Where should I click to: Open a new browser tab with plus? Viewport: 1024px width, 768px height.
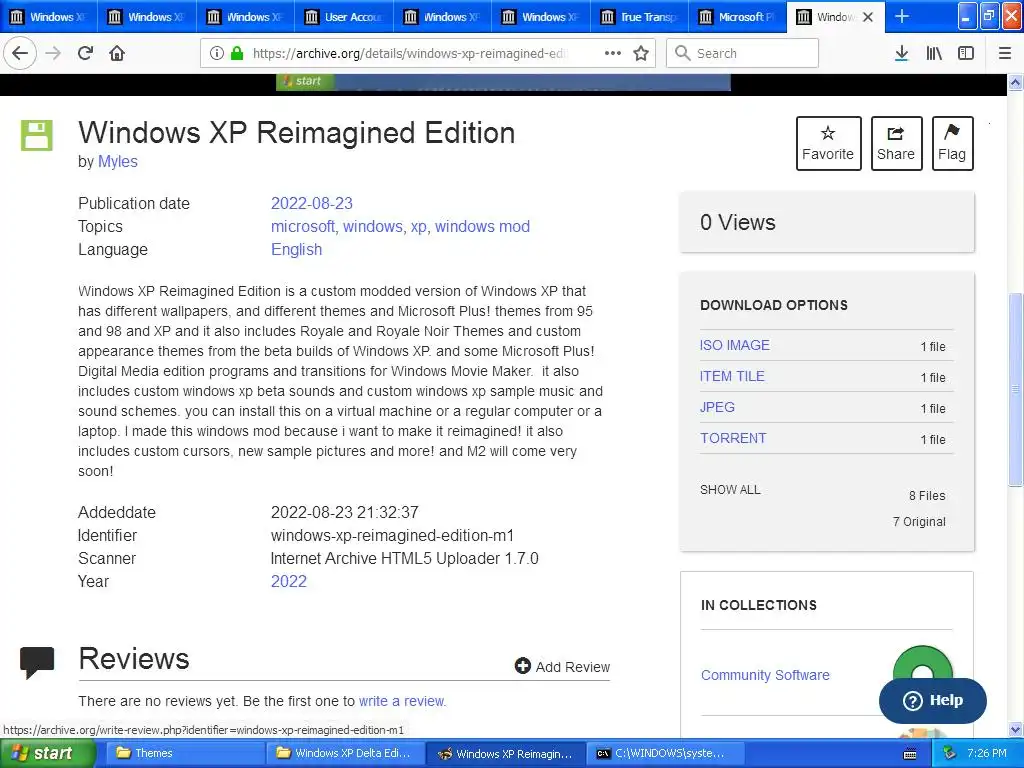pos(902,16)
